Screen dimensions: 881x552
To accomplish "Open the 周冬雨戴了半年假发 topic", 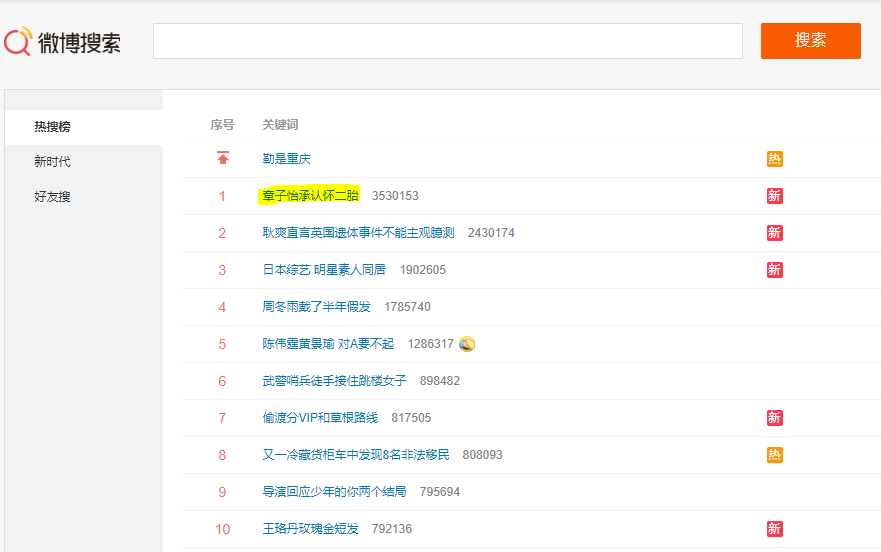I will (316, 307).
